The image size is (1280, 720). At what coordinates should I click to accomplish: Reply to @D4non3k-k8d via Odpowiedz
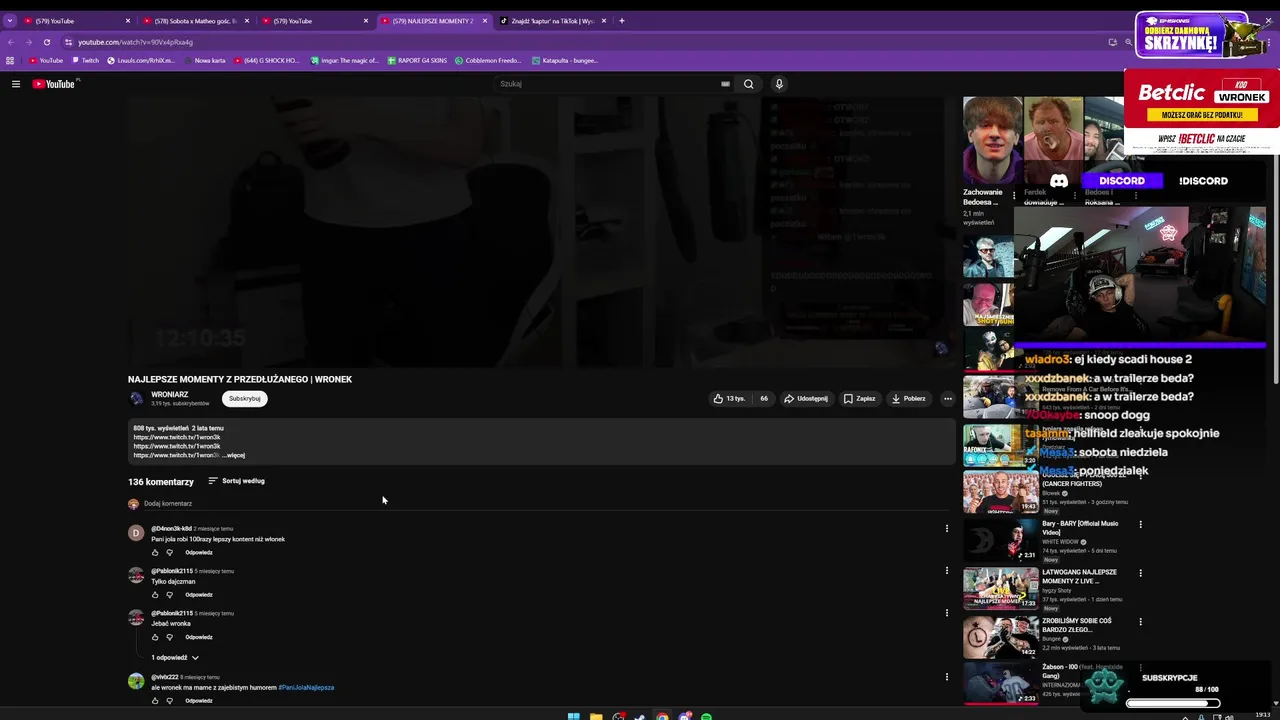[199, 552]
